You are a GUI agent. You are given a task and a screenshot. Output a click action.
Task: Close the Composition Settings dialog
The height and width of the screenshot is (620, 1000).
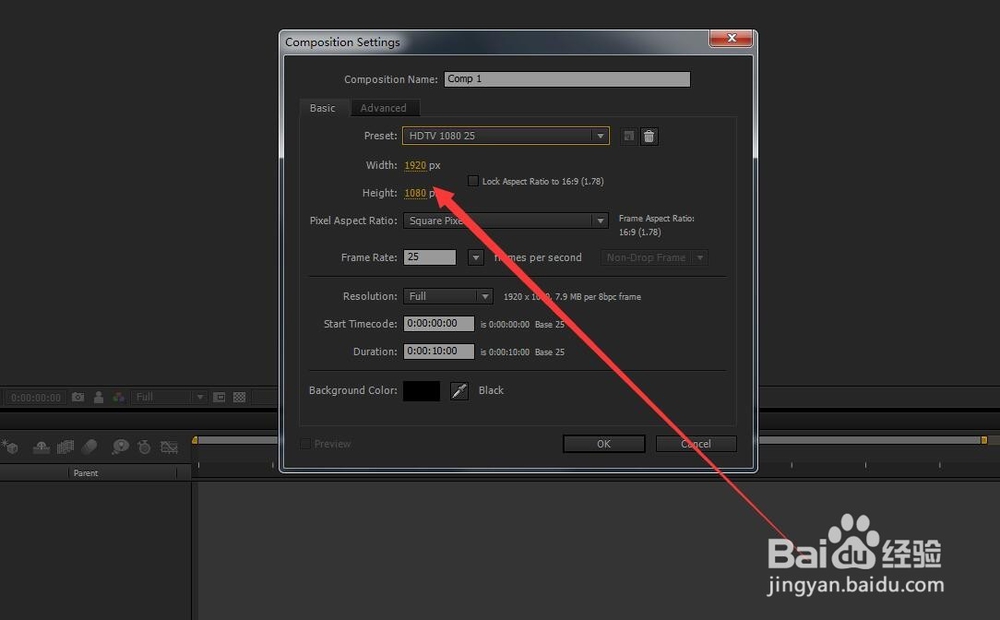pos(732,38)
